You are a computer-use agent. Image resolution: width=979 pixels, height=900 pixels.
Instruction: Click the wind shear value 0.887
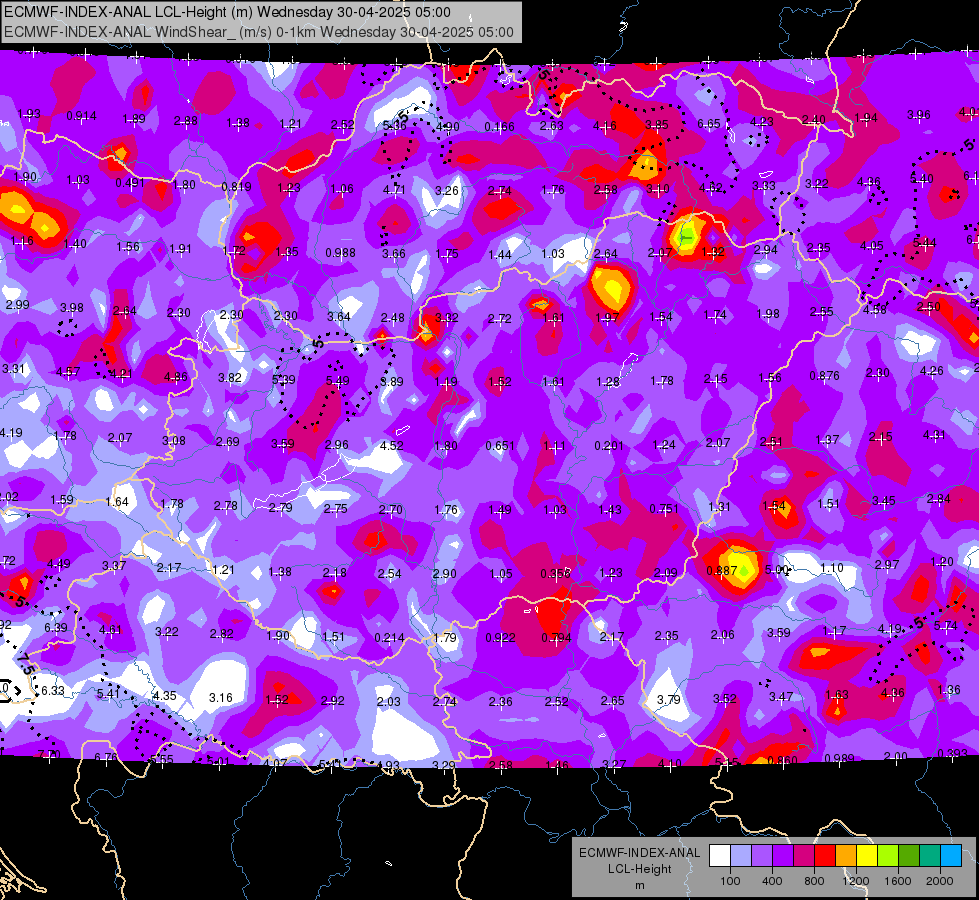(x=722, y=571)
